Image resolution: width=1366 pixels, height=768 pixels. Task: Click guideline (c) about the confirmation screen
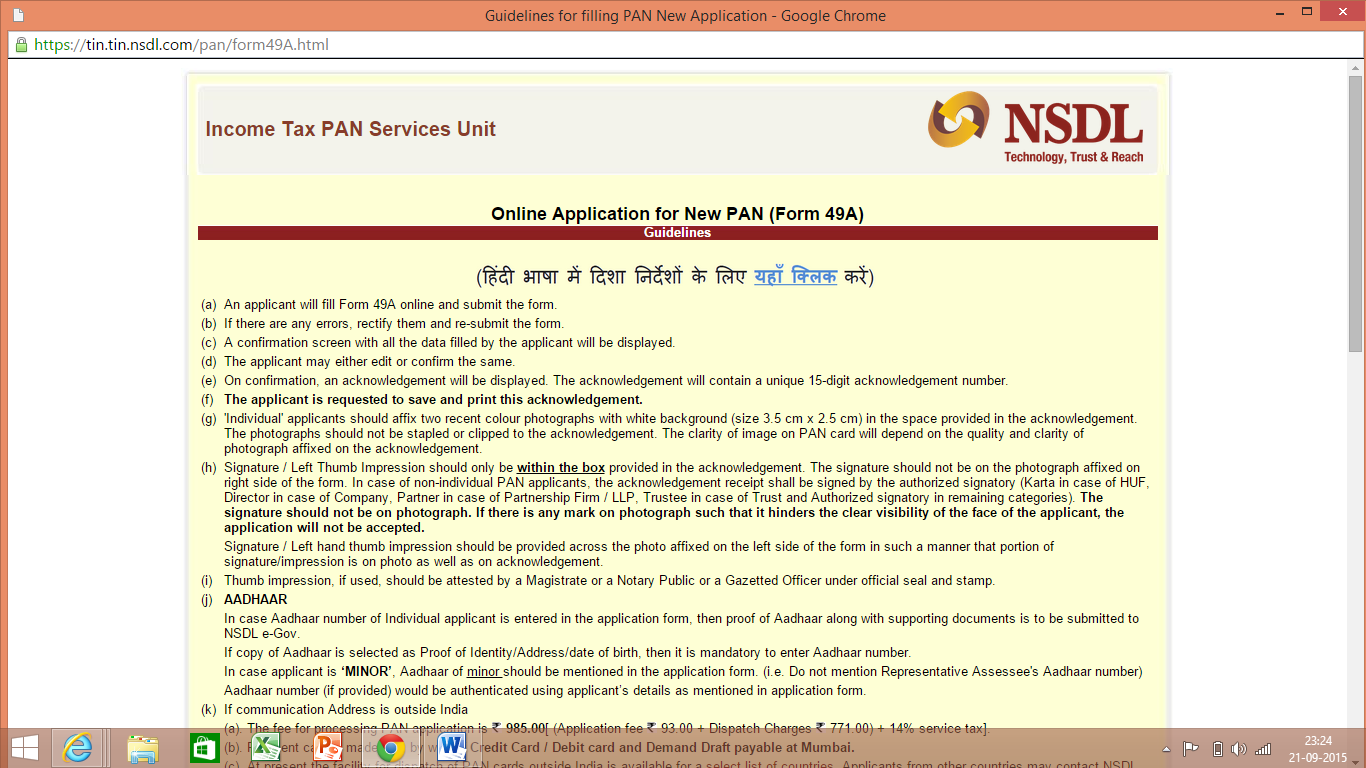(449, 343)
